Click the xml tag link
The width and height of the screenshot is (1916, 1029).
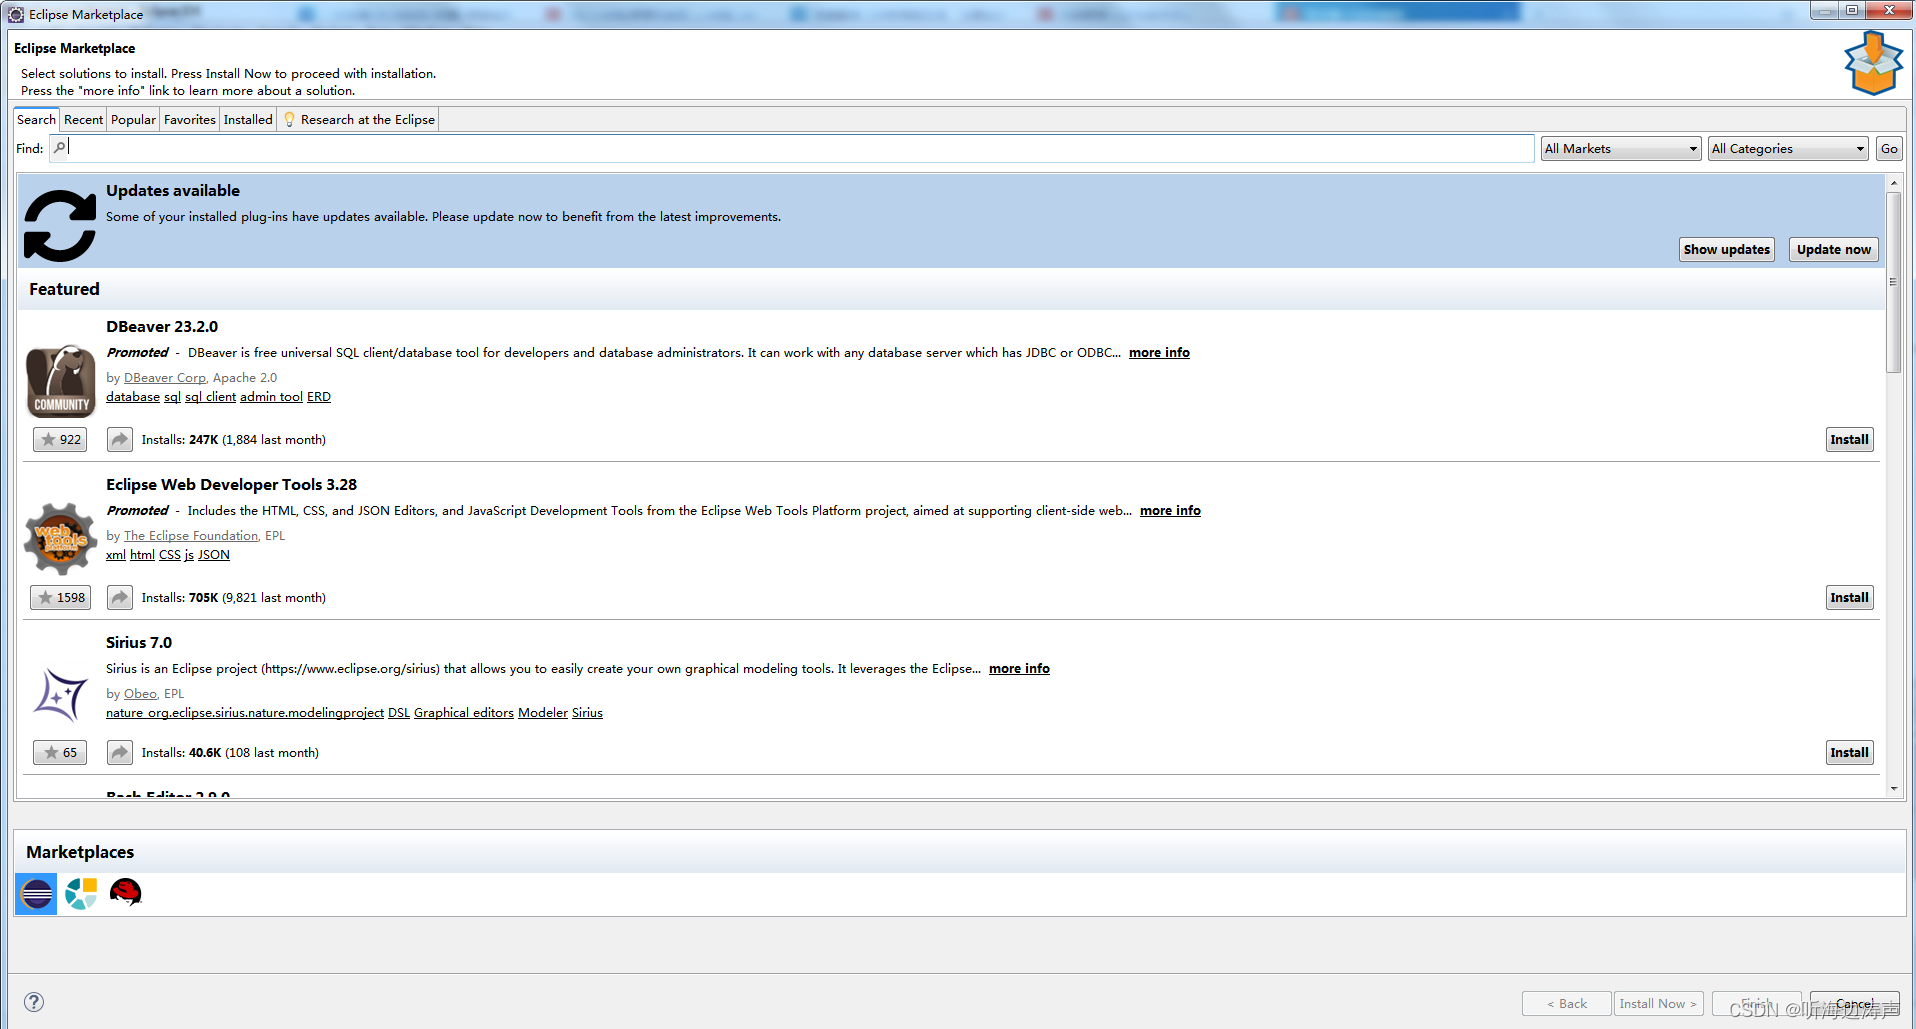click(x=116, y=554)
